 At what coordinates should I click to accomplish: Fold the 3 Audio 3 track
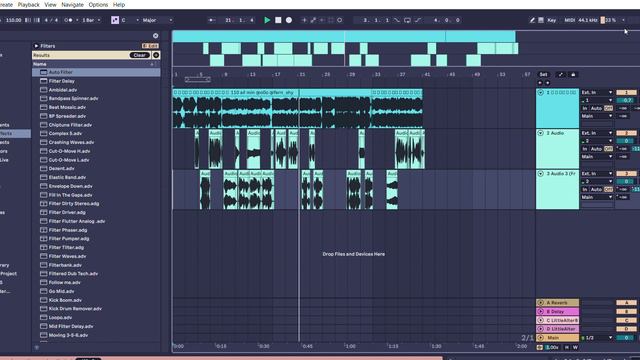click(x=540, y=173)
